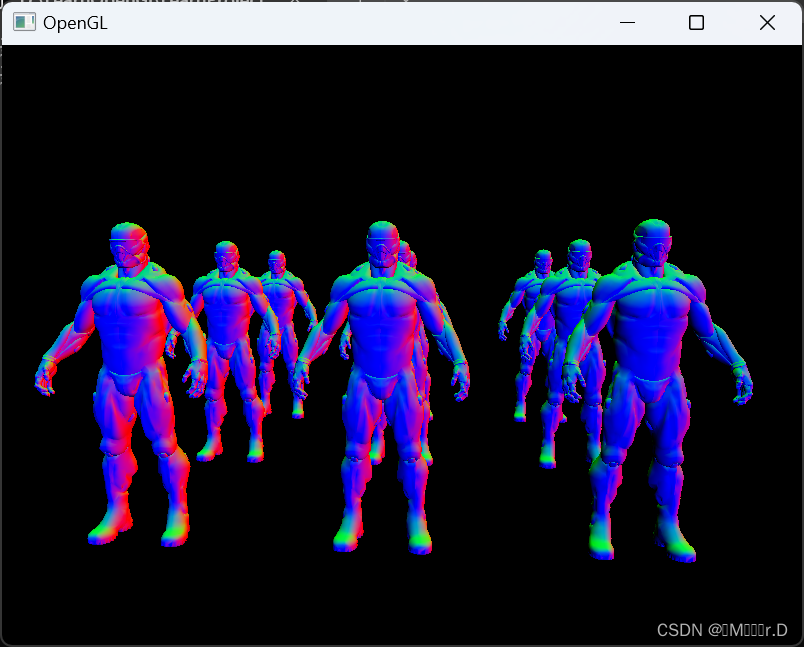Image resolution: width=804 pixels, height=647 pixels.
Task: Click the OpenGL title text
Action: pyautogui.click(x=75, y=23)
